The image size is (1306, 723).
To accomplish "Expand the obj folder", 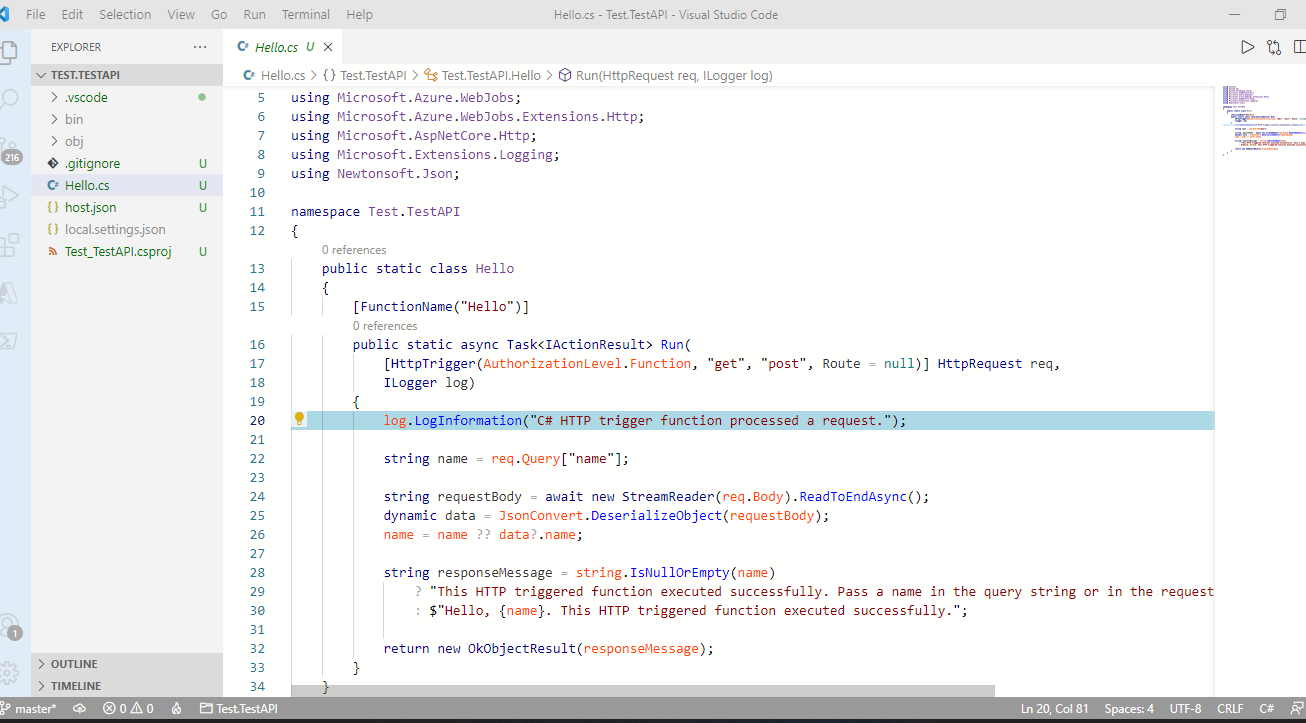I will 127,141.
